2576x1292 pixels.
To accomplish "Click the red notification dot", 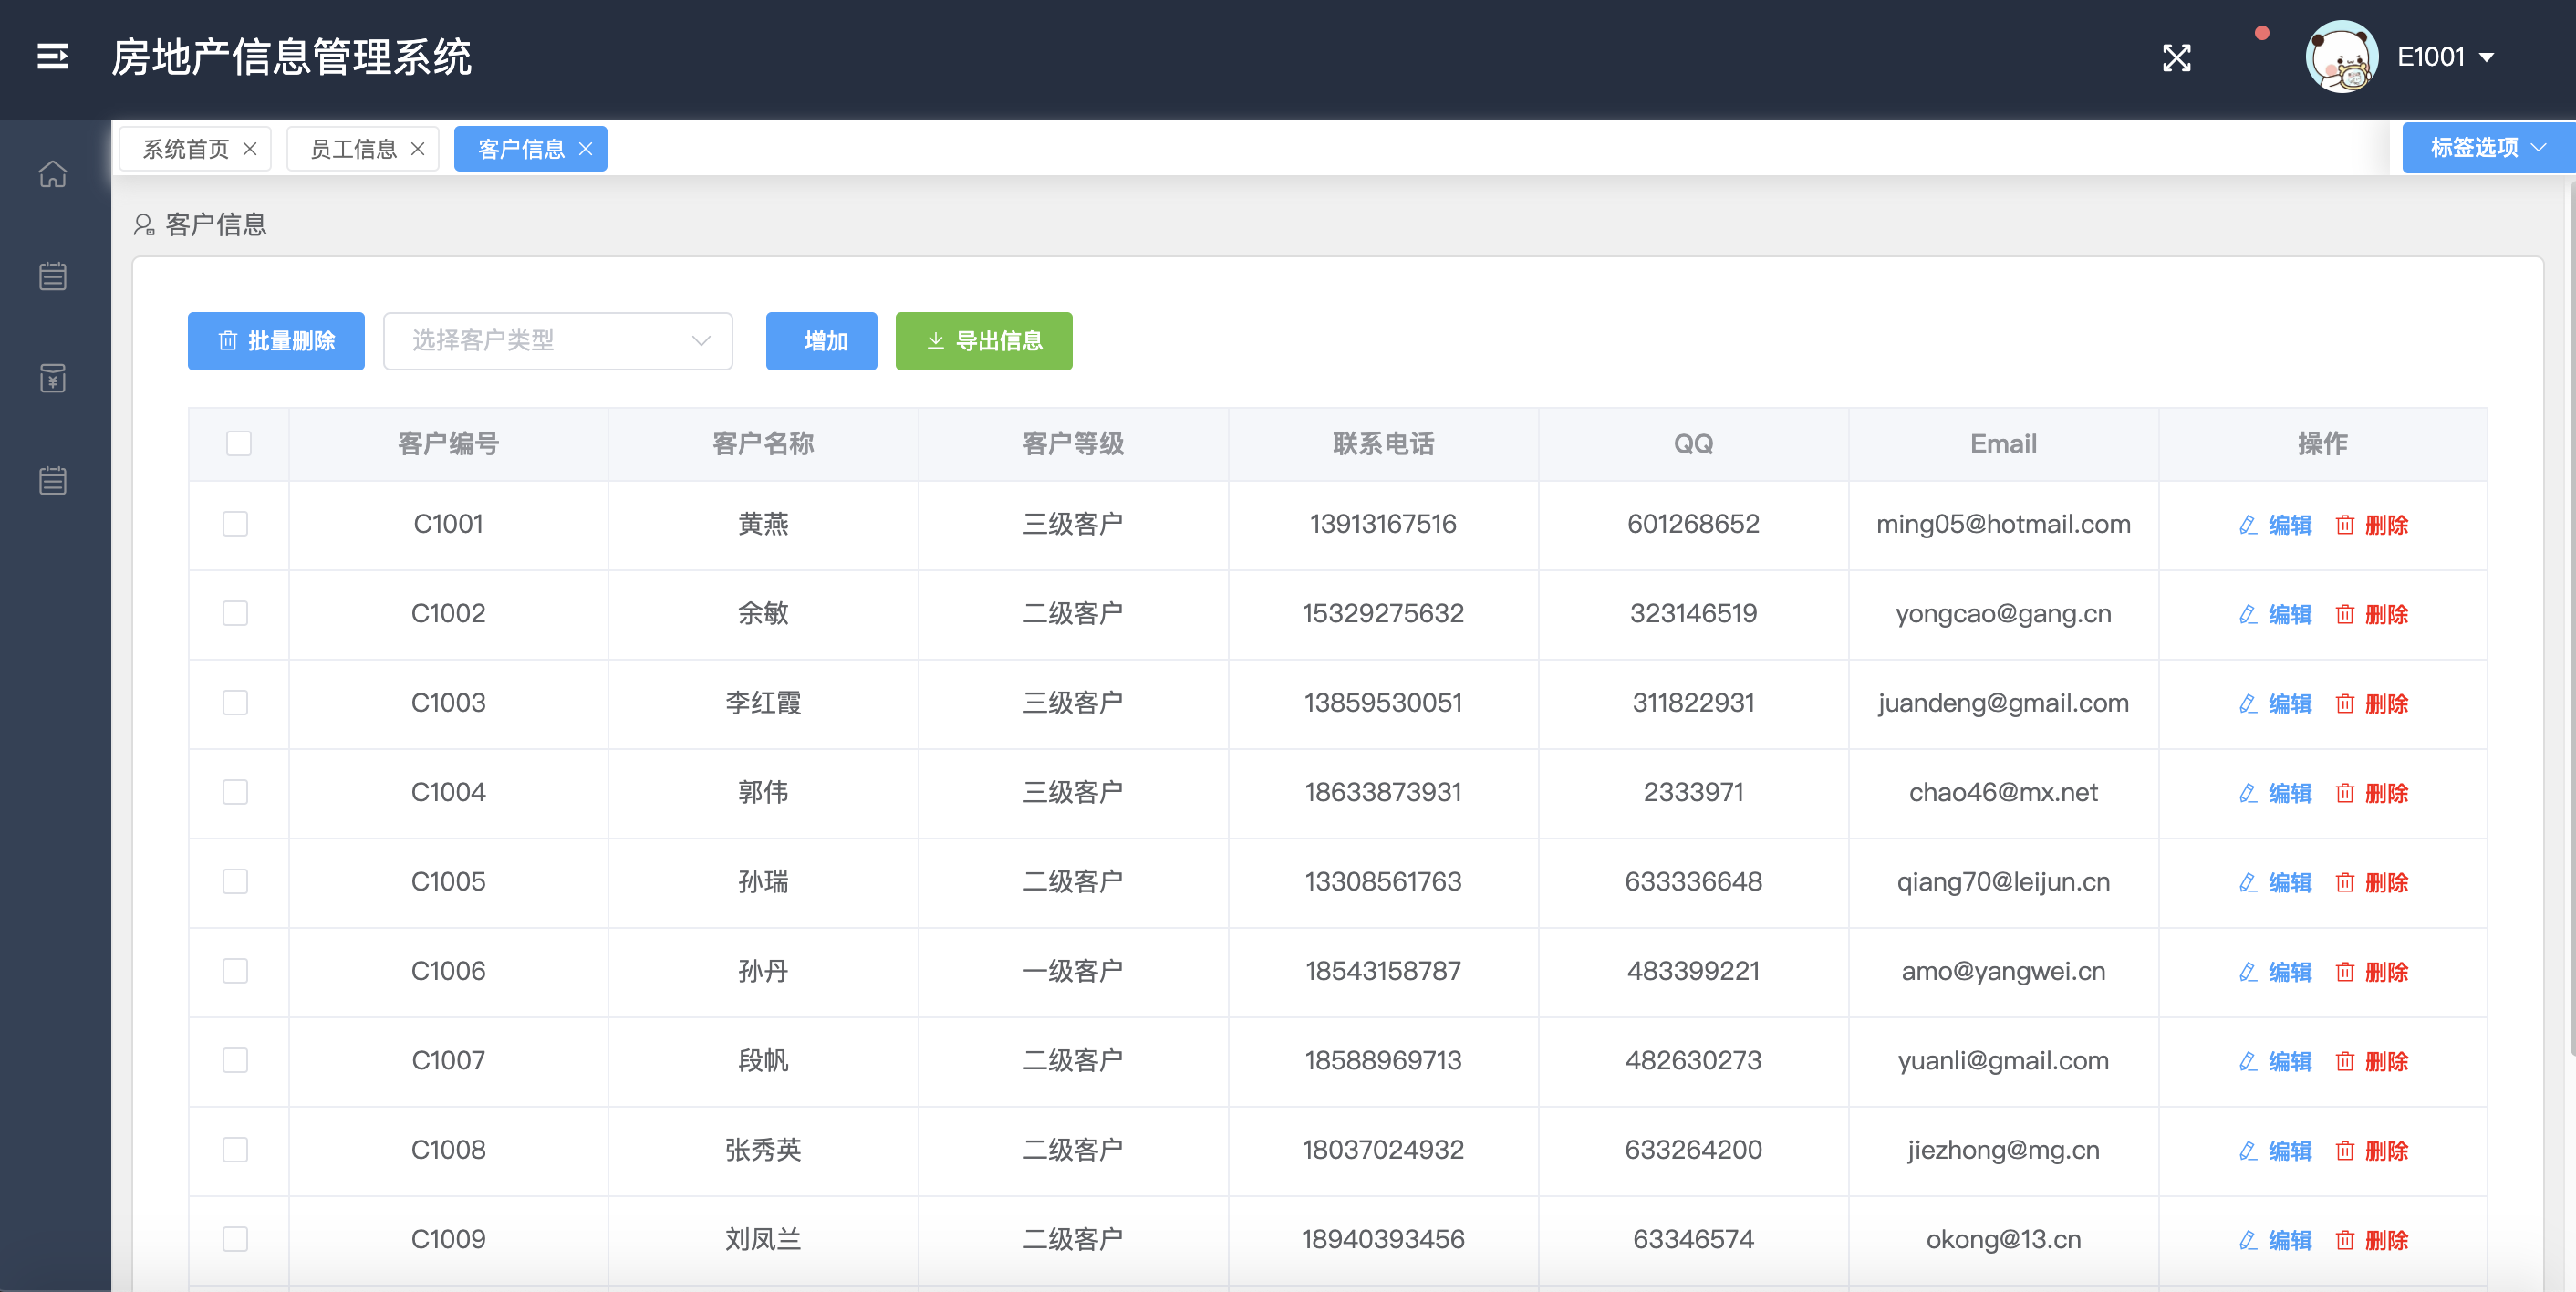I will pos(2261,34).
